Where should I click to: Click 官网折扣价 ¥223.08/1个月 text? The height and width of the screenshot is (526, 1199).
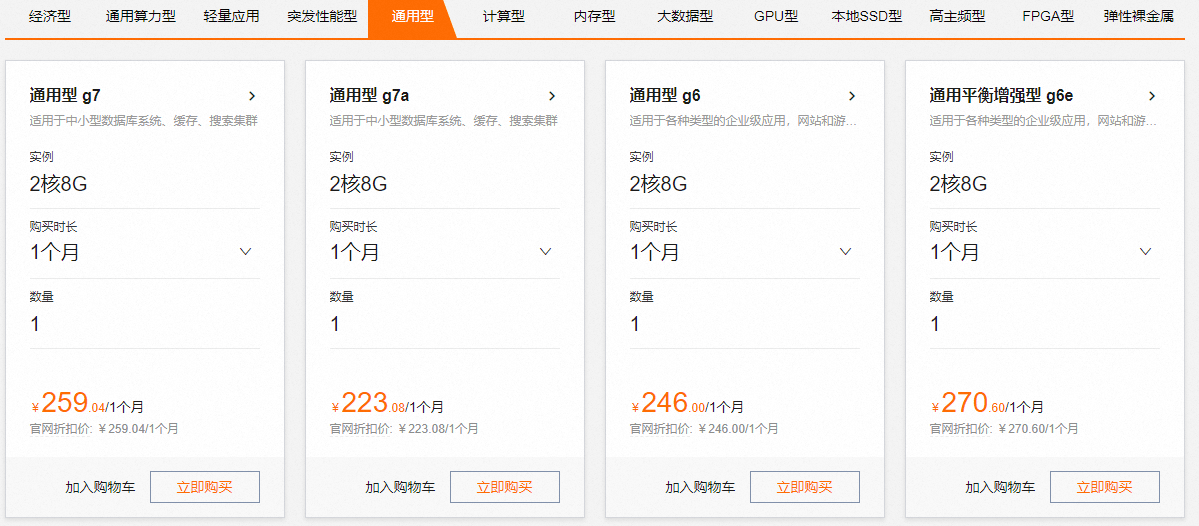coord(405,429)
